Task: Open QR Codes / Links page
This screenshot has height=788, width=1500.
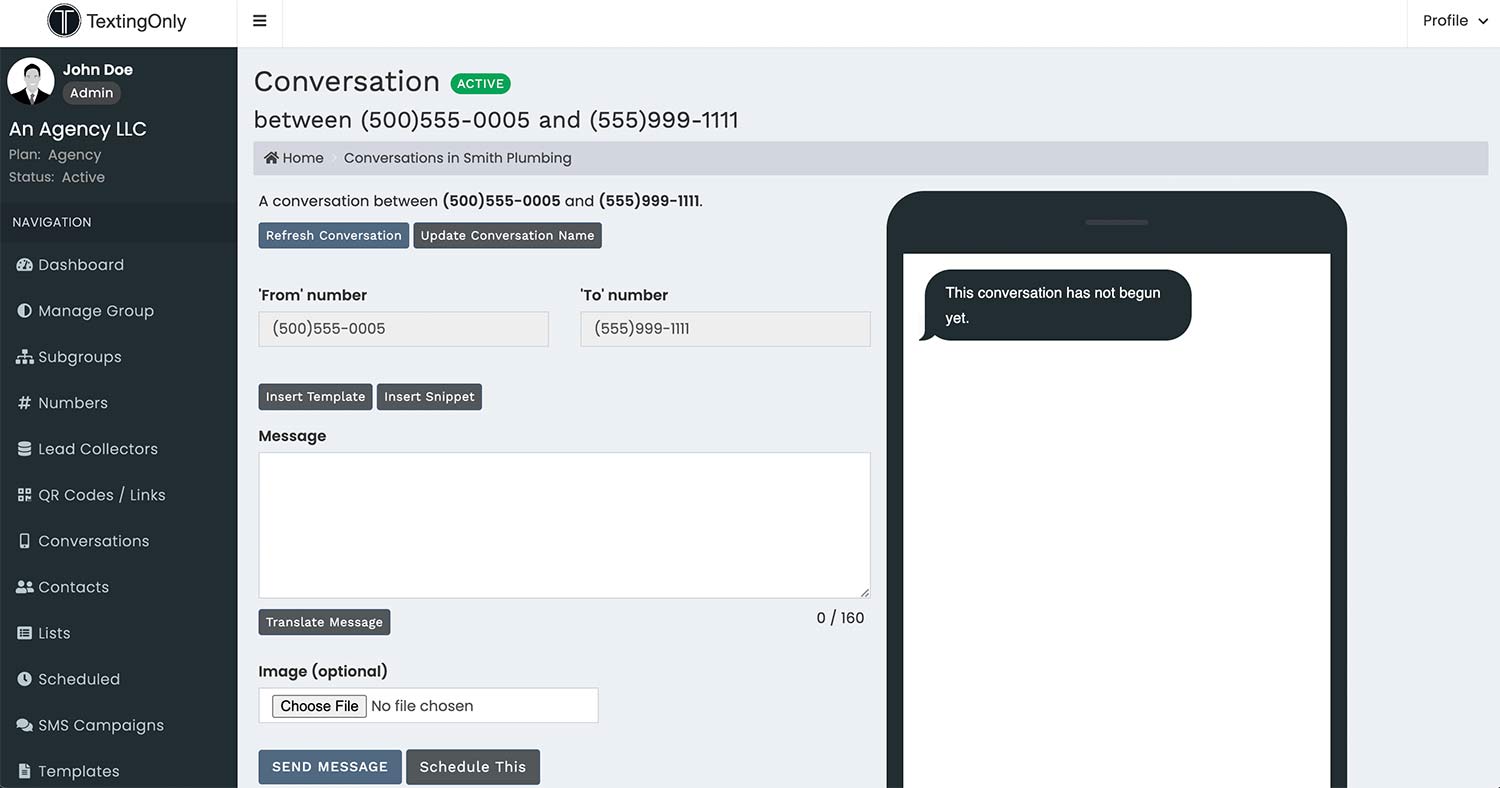Action: coord(101,495)
